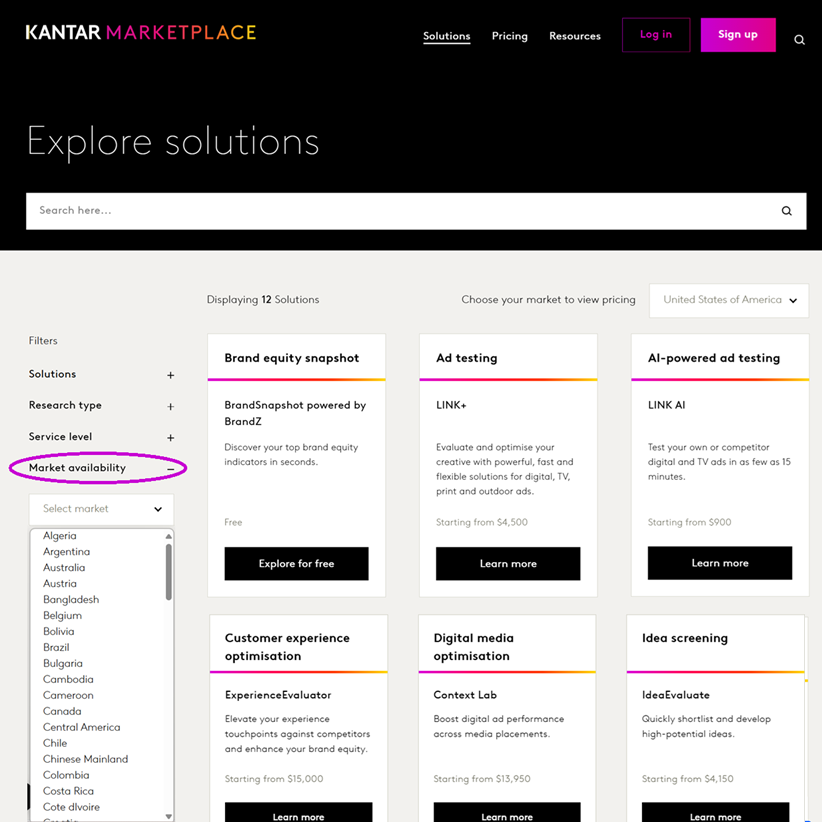Image resolution: width=822 pixels, height=822 pixels.
Task: Click the AI-powered ad testing card title
Action: [x=714, y=358]
